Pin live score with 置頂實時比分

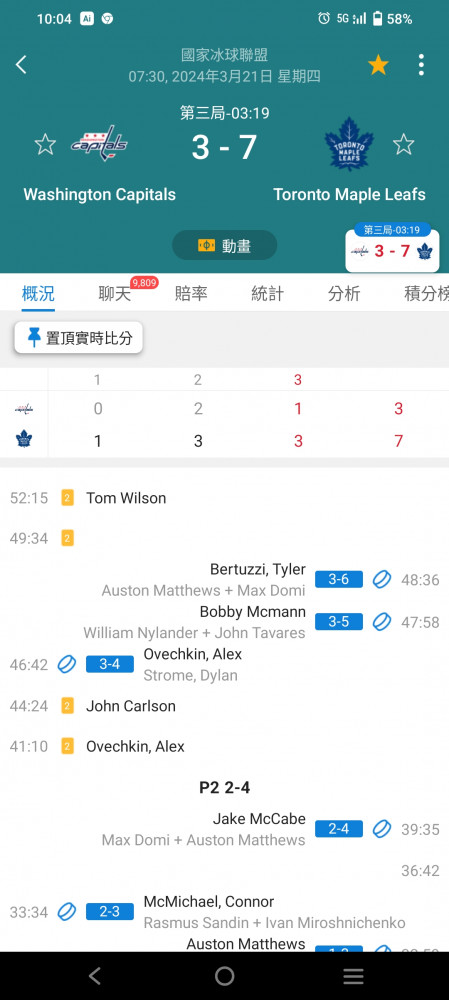click(x=78, y=338)
